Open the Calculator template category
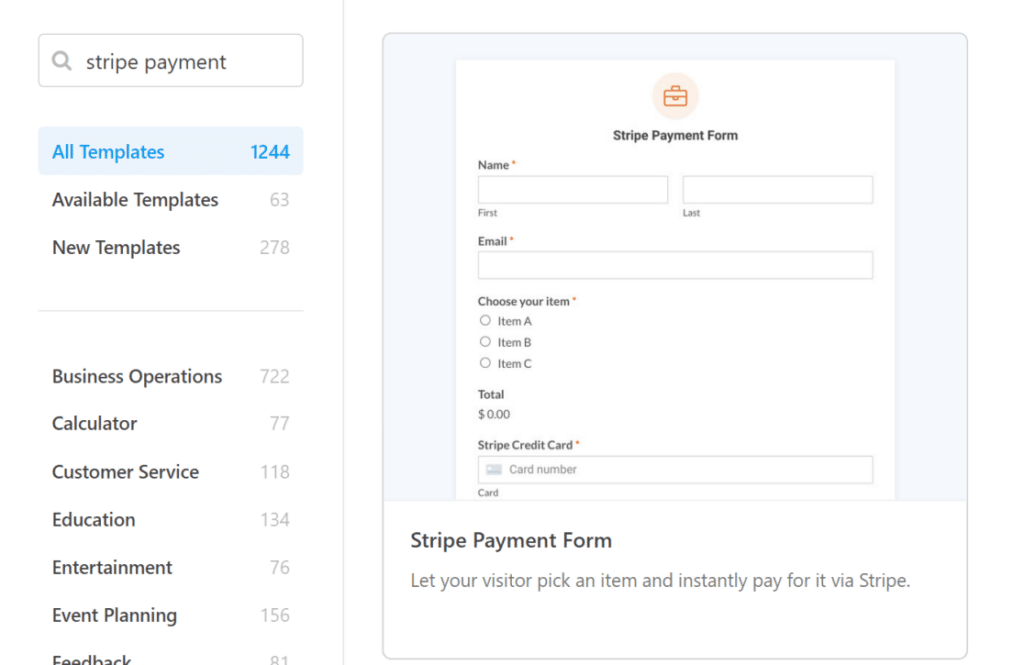This screenshot has height=665, width=1024. (x=94, y=423)
